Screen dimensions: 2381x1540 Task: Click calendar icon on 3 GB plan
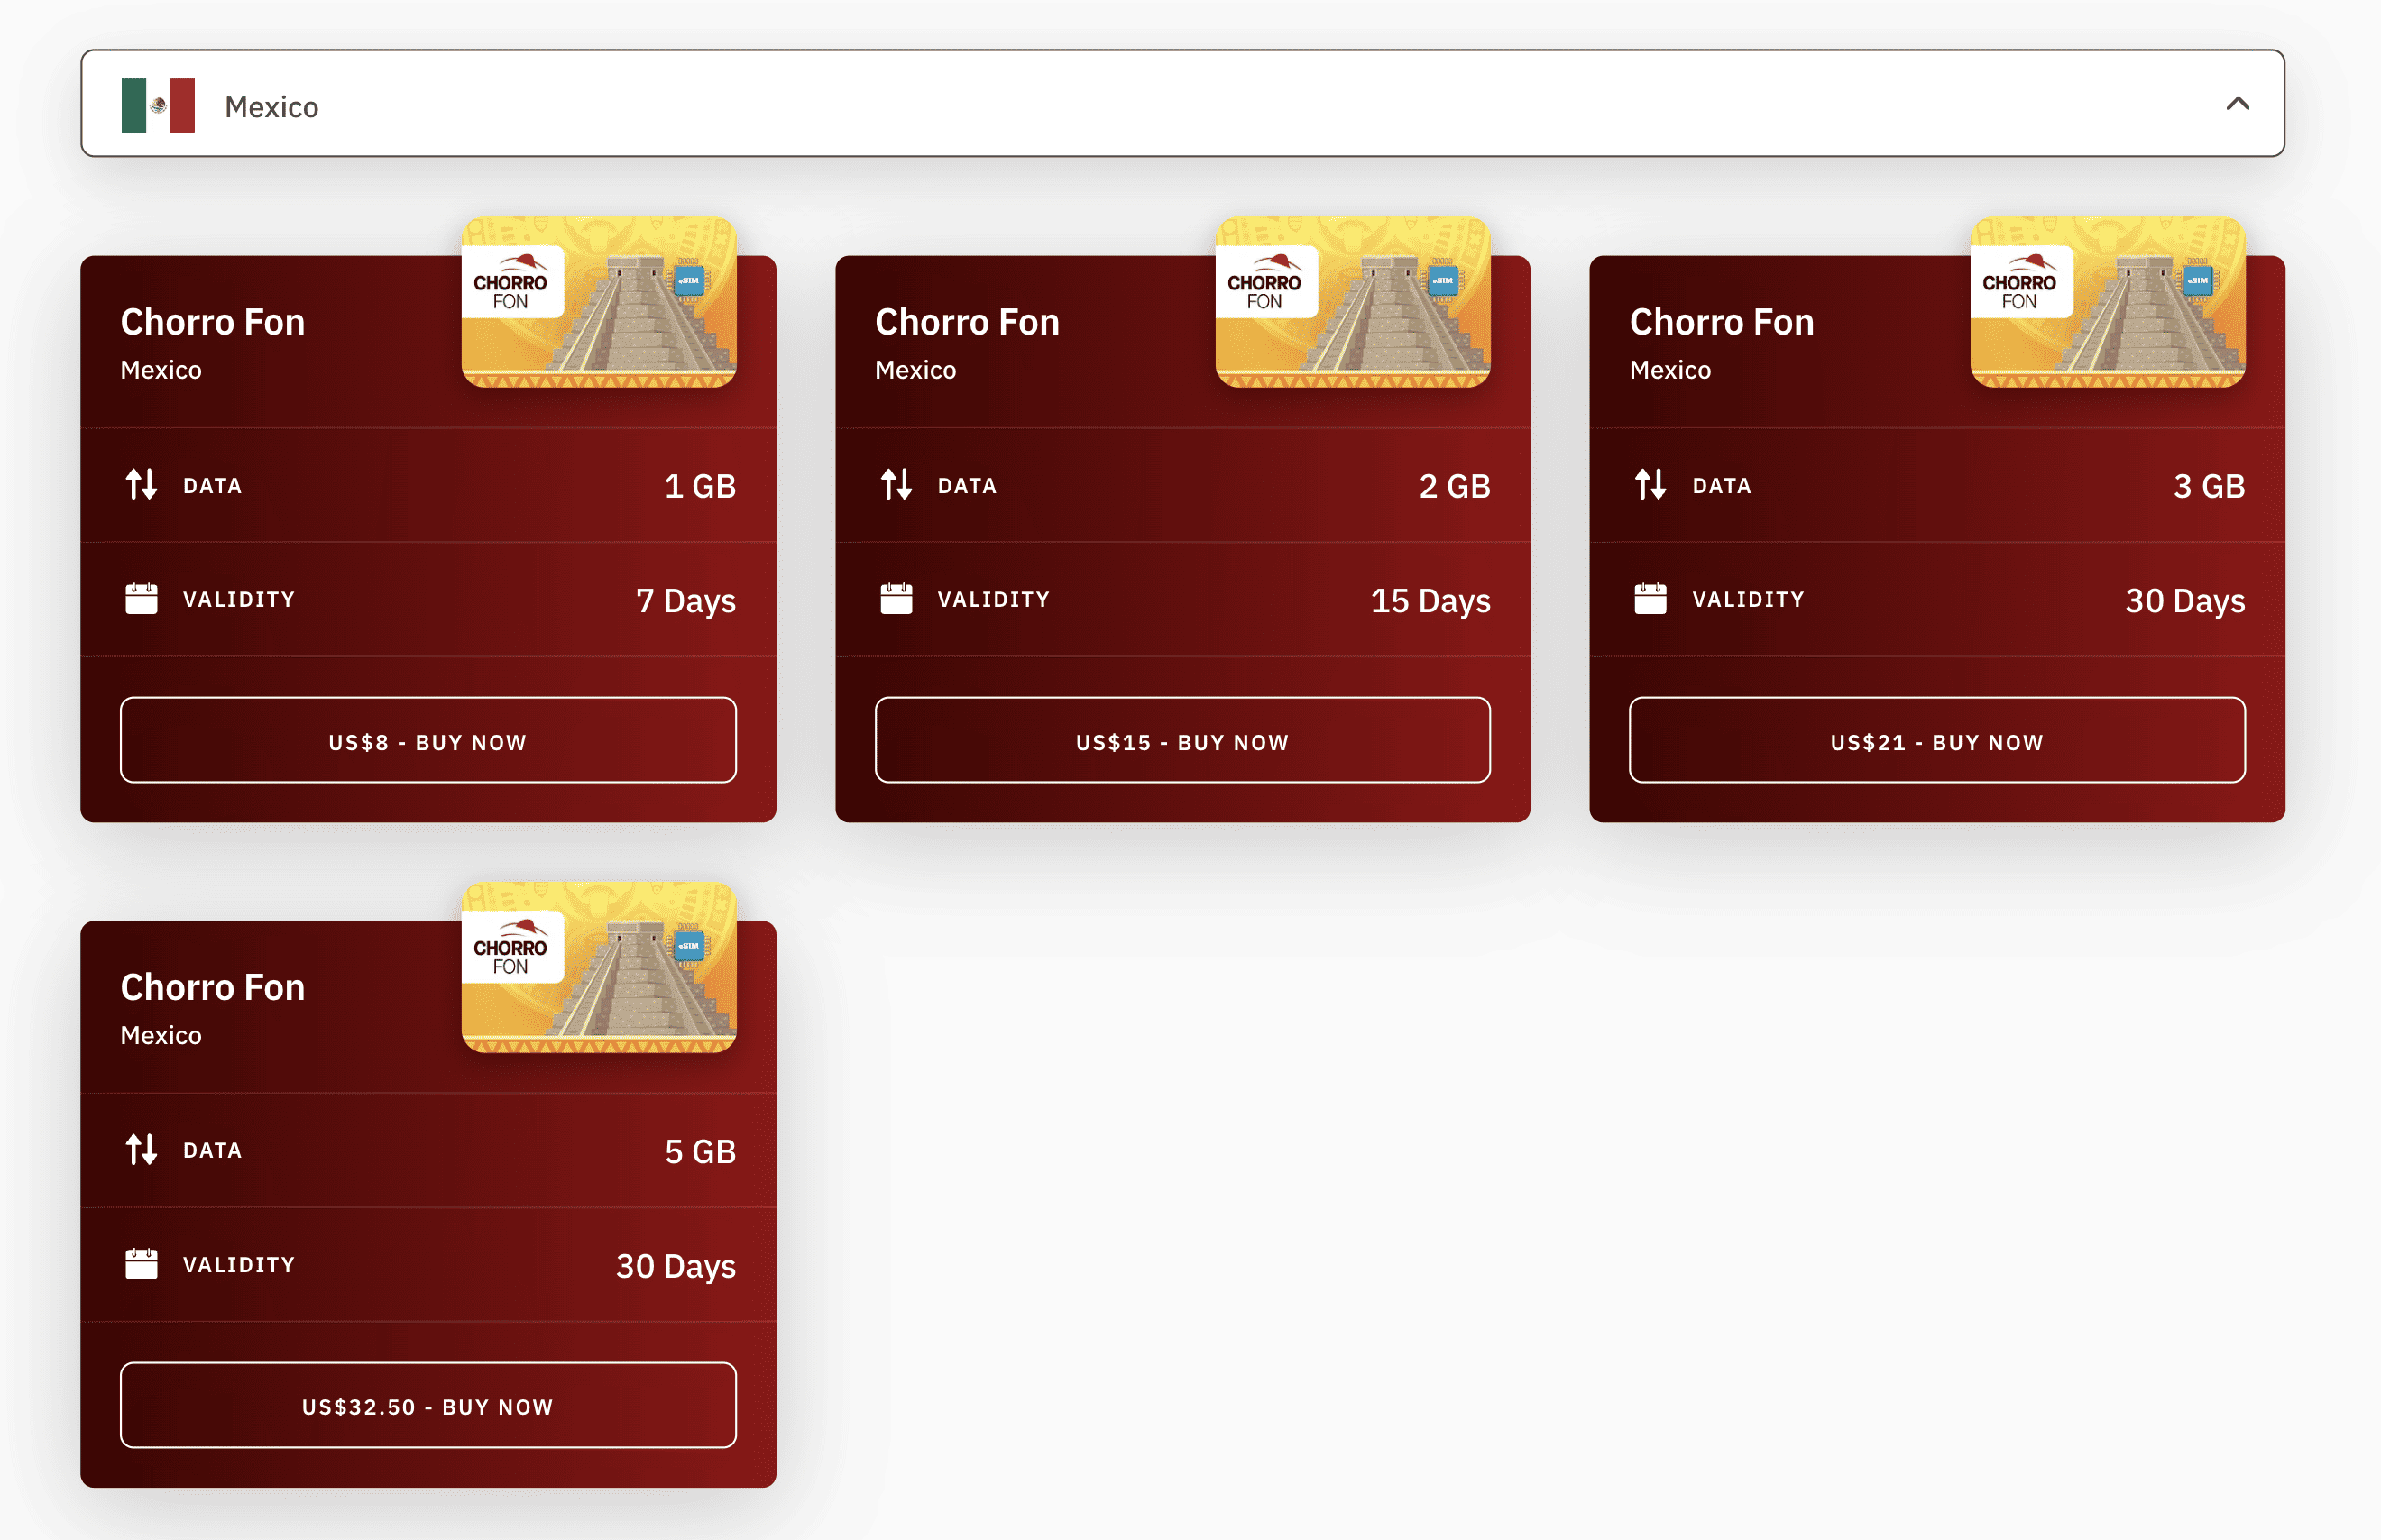[1650, 599]
